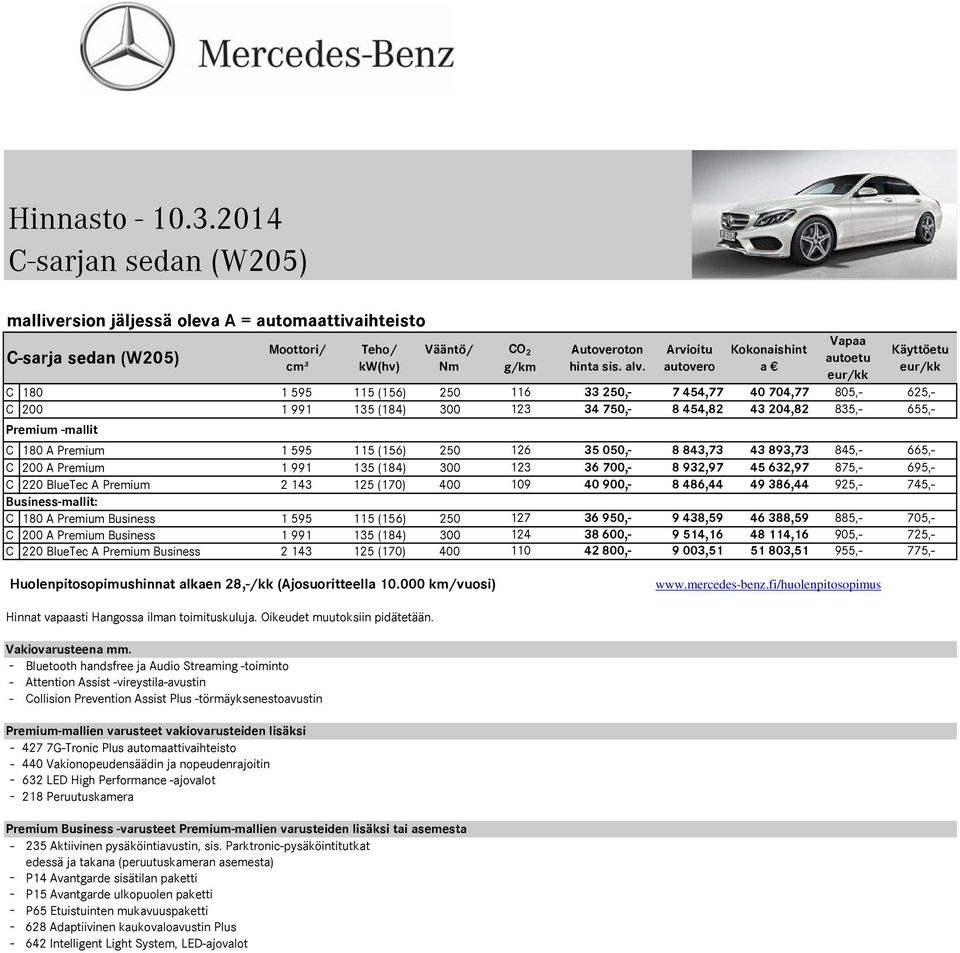Image resolution: width=960 pixels, height=953 pixels.
Task: Select the base "180" model name
Action: tap(33, 392)
